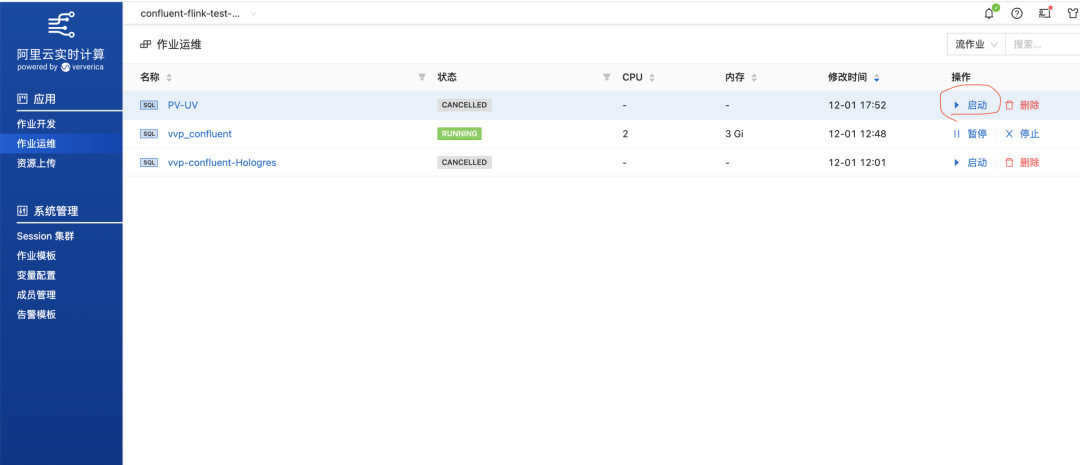Go to 作业开发 in the sidebar
The width and height of the screenshot is (1080, 465).
[x=37, y=124]
